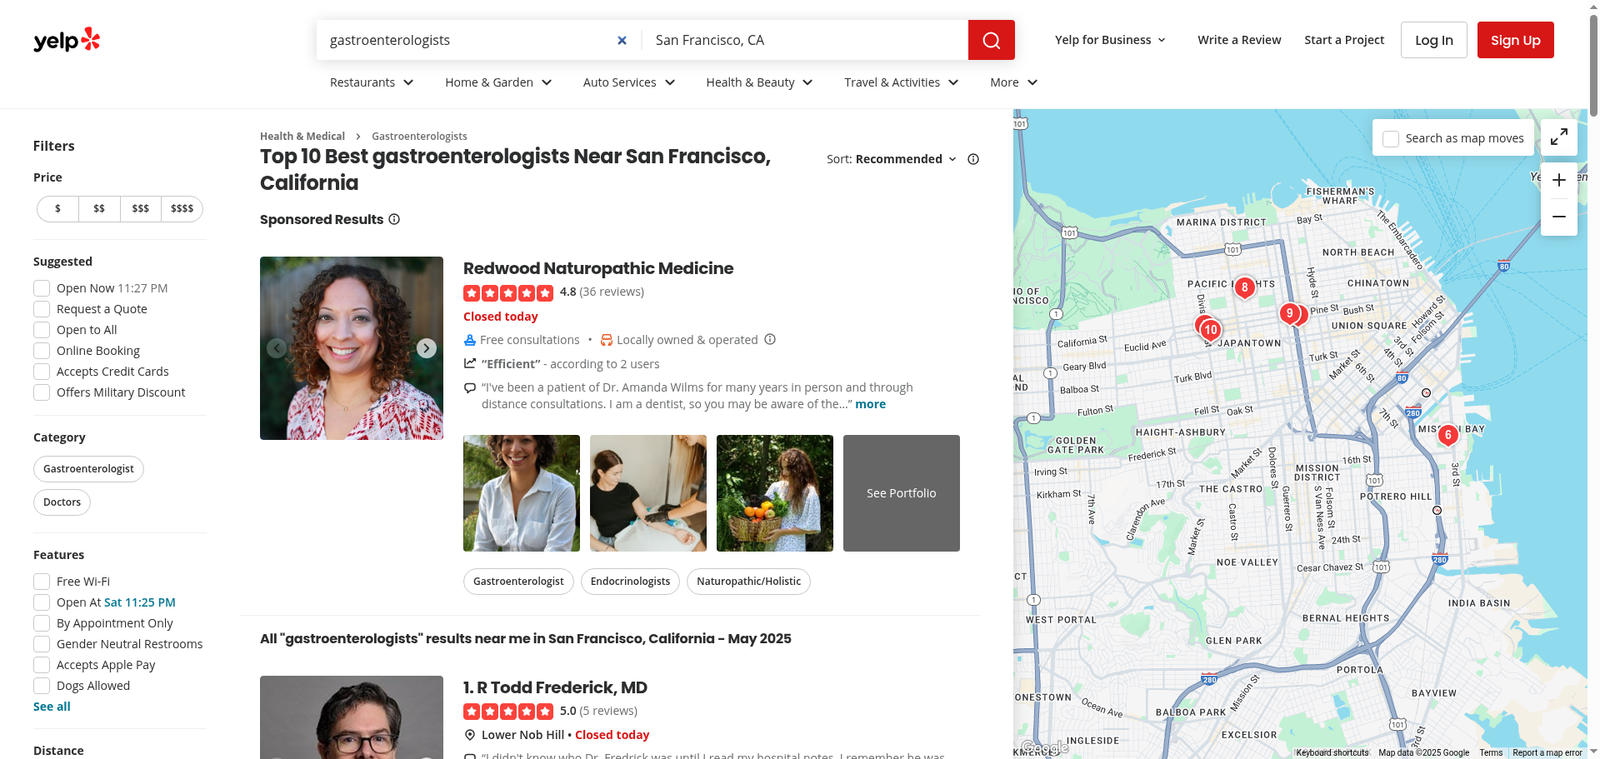This screenshot has width=1600, height=759.
Task: Expand Travel & Activities menu
Action: [x=902, y=82]
